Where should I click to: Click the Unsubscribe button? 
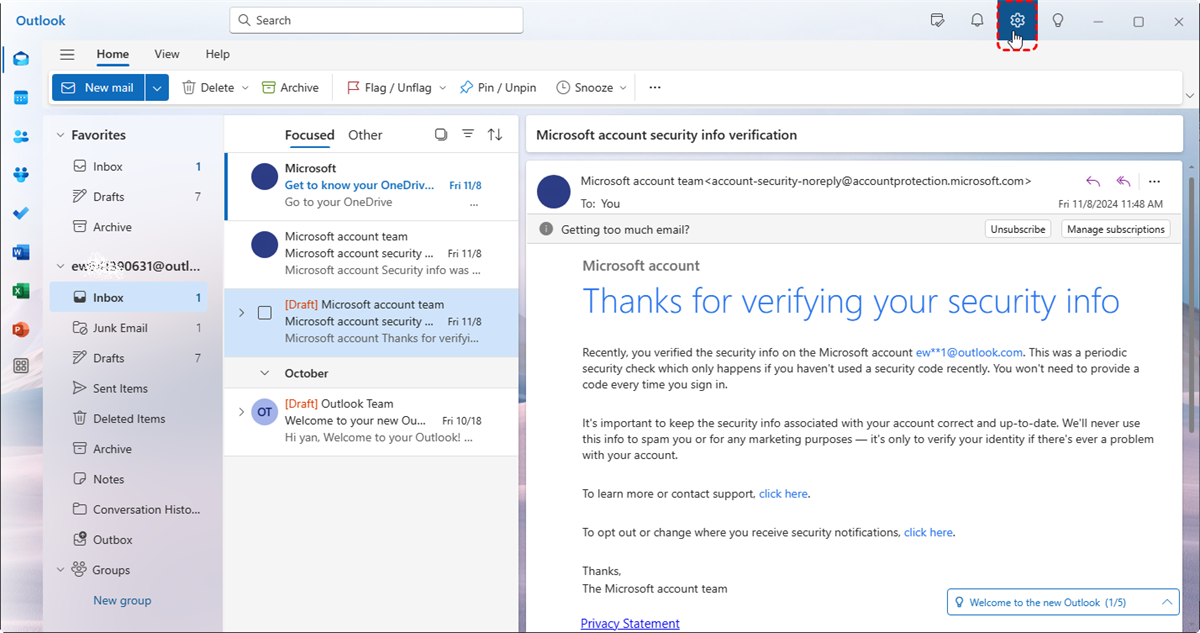pos(1017,229)
